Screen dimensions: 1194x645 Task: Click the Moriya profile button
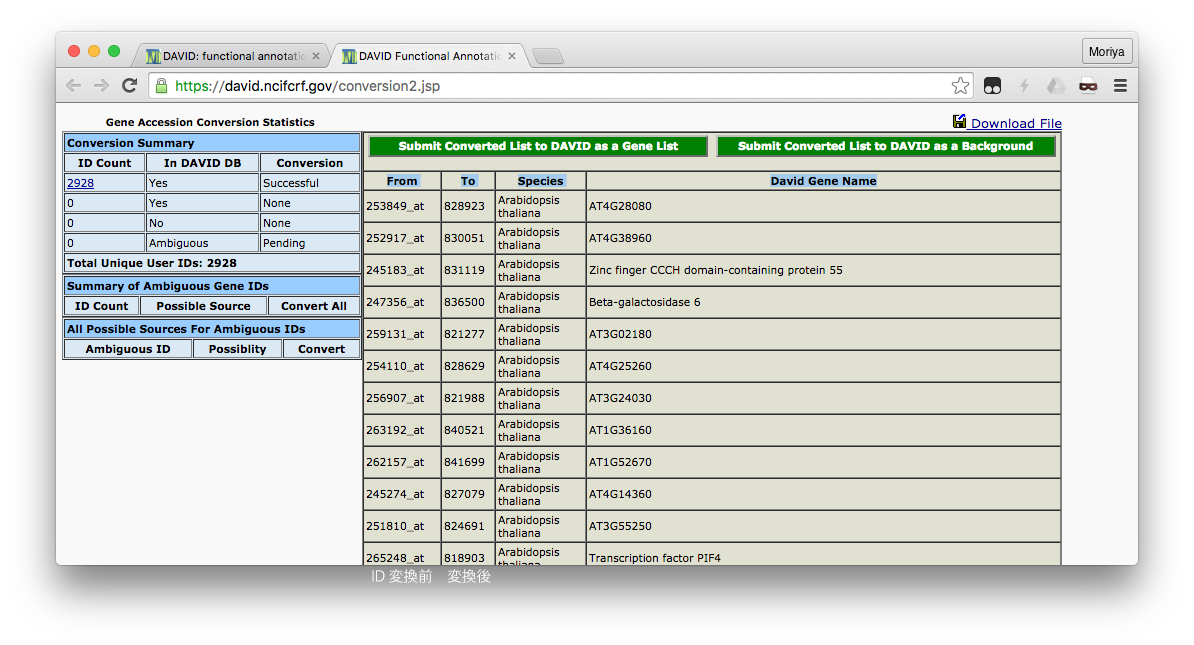point(1106,52)
